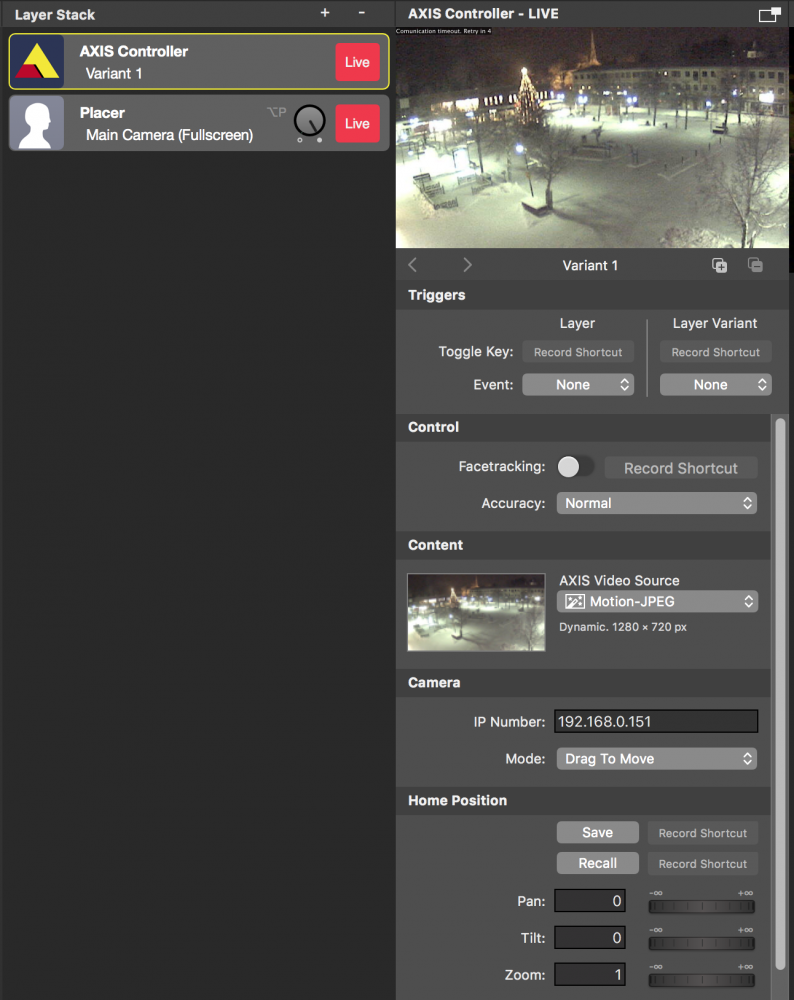794x1000 pixels.
Task: Click Record Shortcut next to Facetracking
Action: [x=681, y=468]
